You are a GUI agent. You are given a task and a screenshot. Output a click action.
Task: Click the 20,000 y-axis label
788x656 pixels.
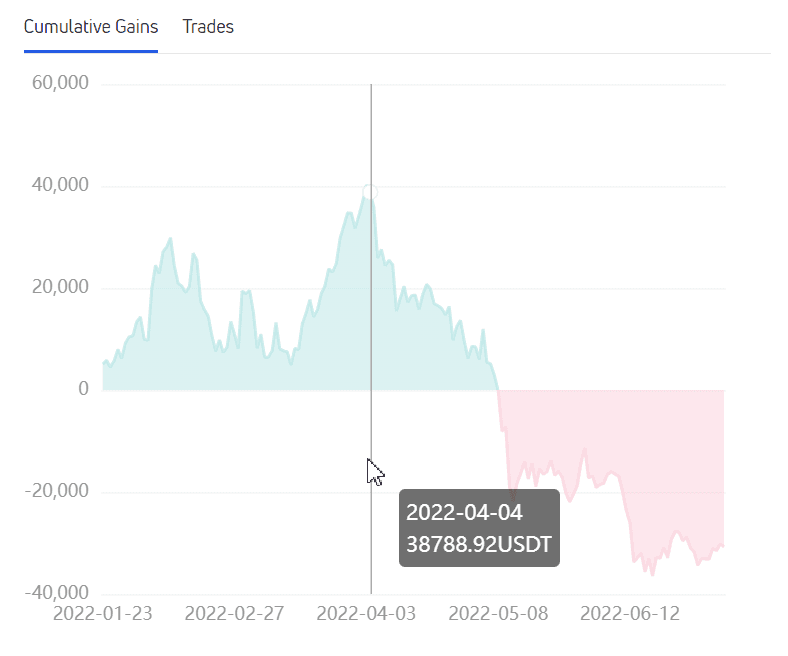(x=61, y=288)
